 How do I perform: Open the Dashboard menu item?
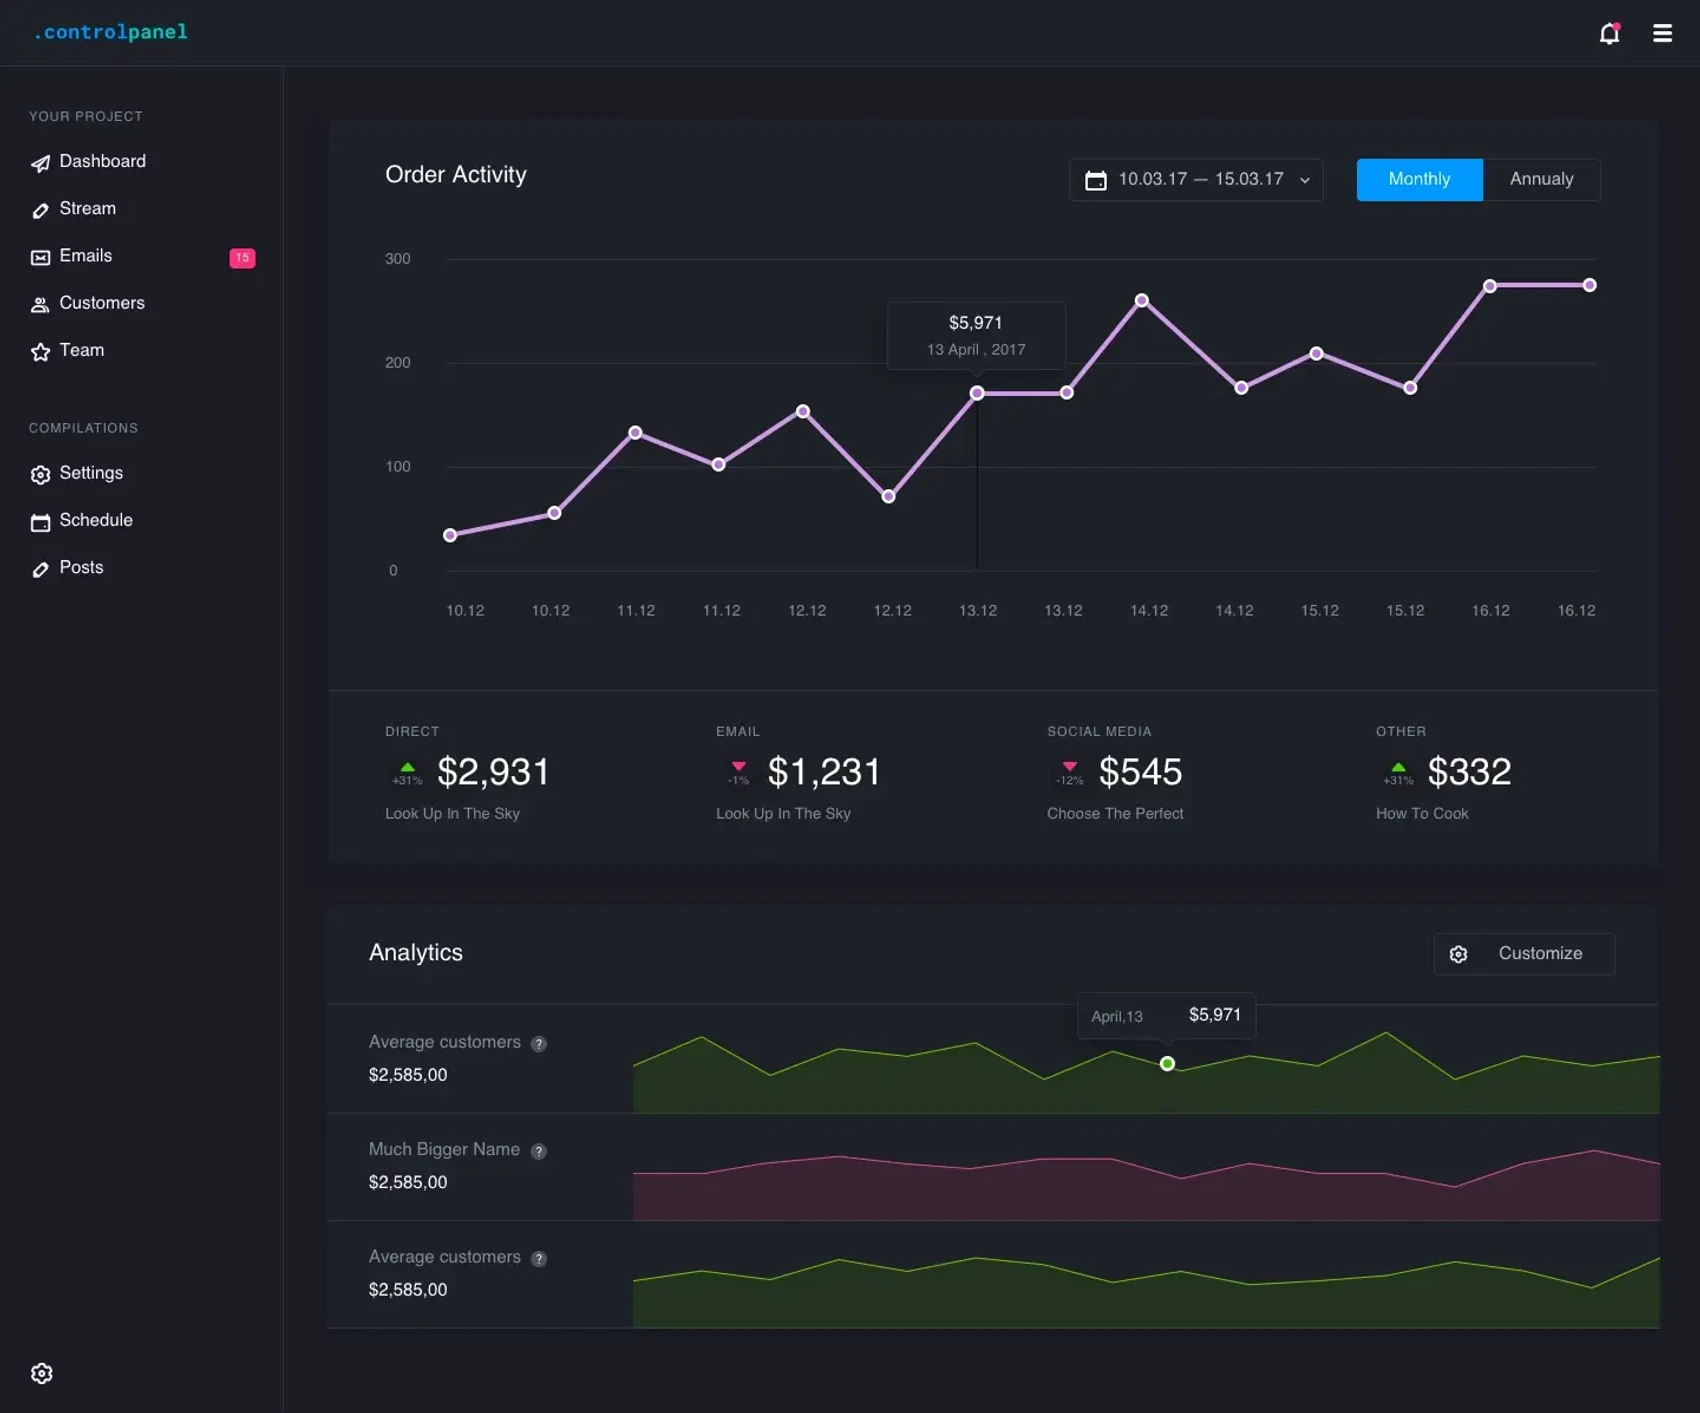(x=102, y=162)
